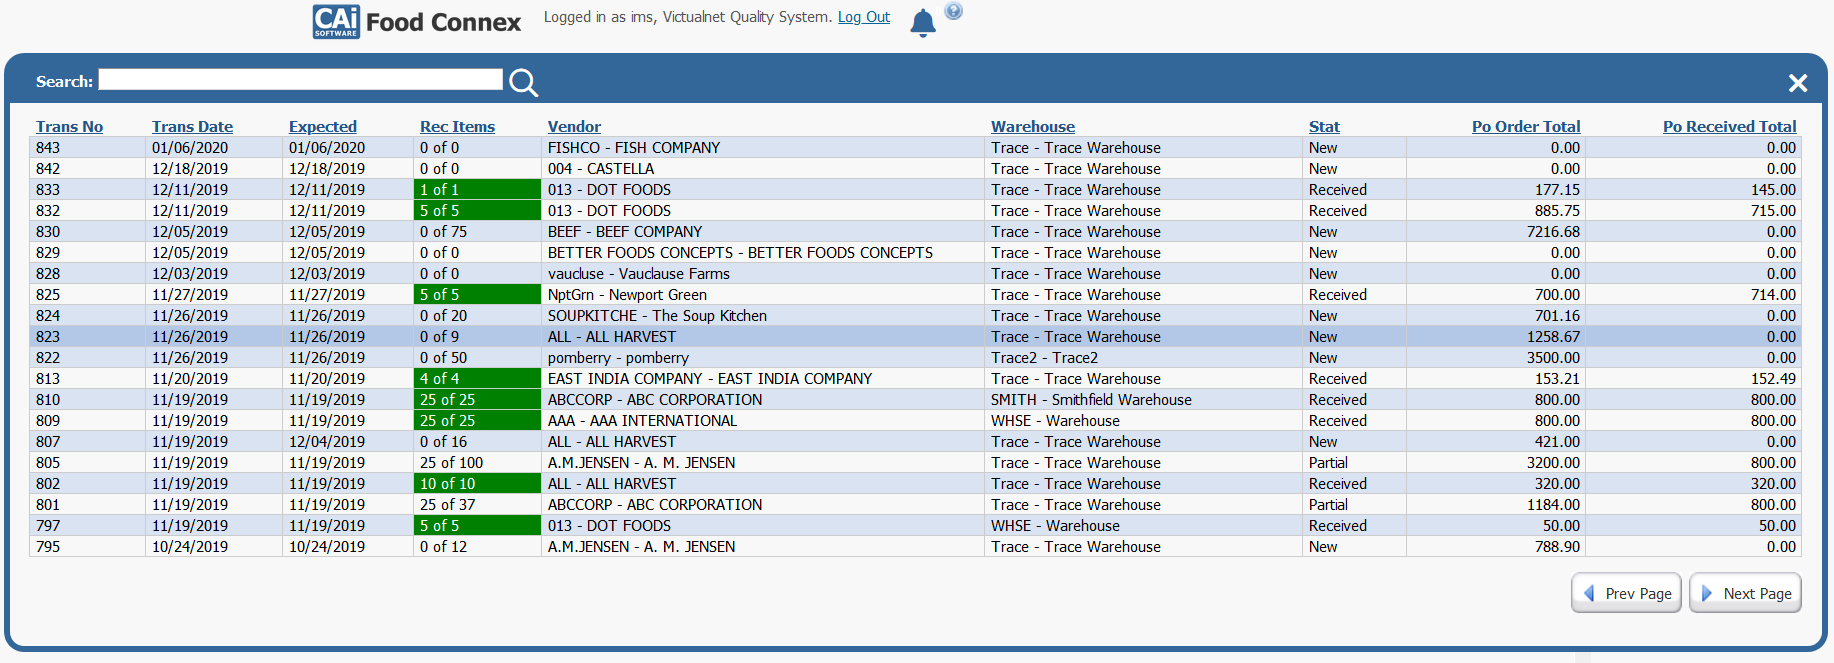Open the notifications bell
Screen dimensions: 1834x663
pyautogui.click(x=922, y=23)
